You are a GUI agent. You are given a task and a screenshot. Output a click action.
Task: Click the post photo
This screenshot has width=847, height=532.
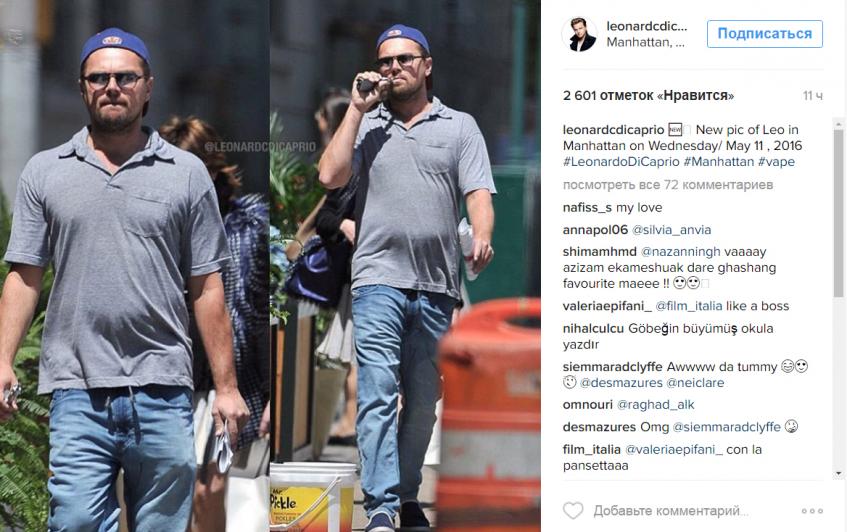(x=270, y=266)
